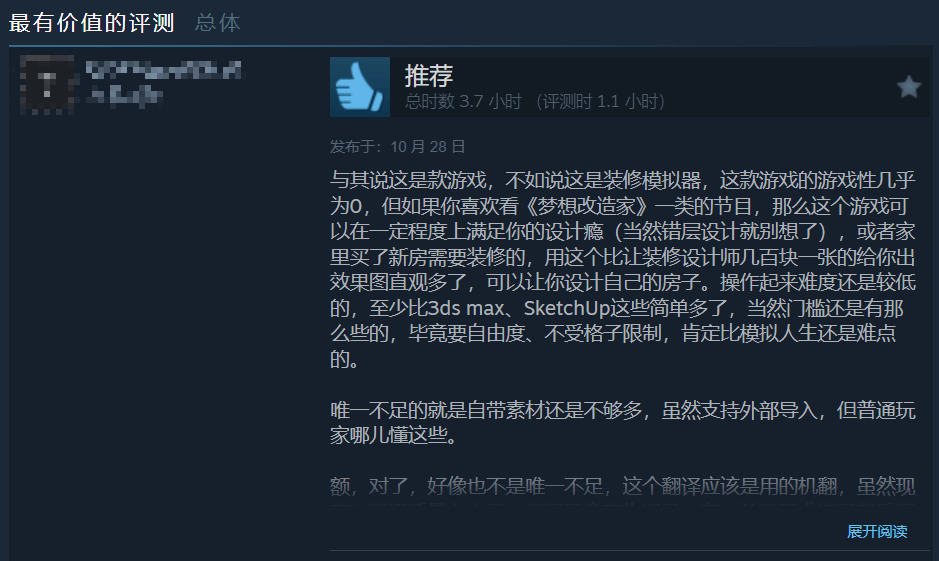Switch to the 总体 tab
Screen dimensions: 939x561
pos(217,23)
